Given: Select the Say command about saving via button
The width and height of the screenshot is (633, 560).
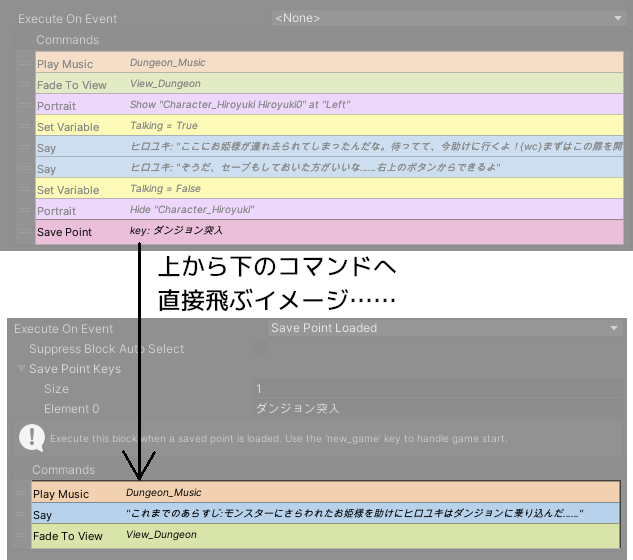Looking at the screenshot, I should pos(329,168).
